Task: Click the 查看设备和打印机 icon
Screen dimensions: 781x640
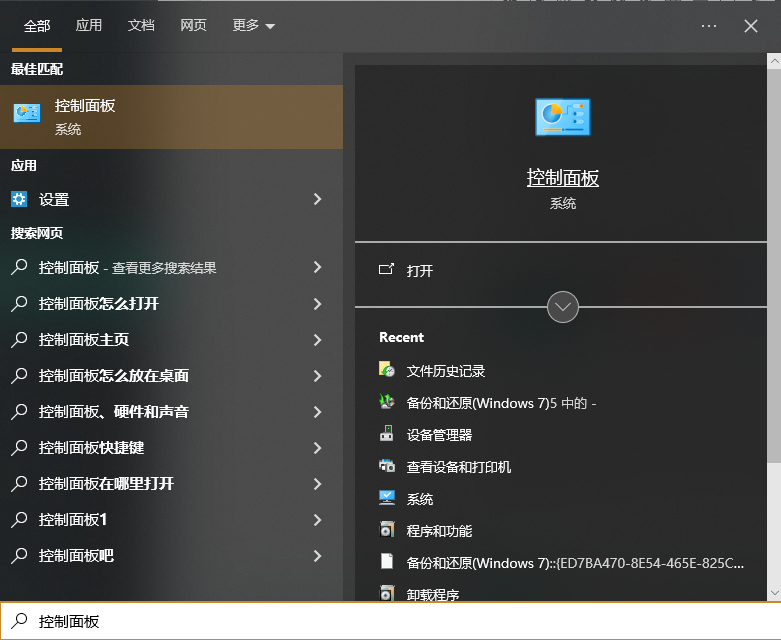Action: coord(387,466)
